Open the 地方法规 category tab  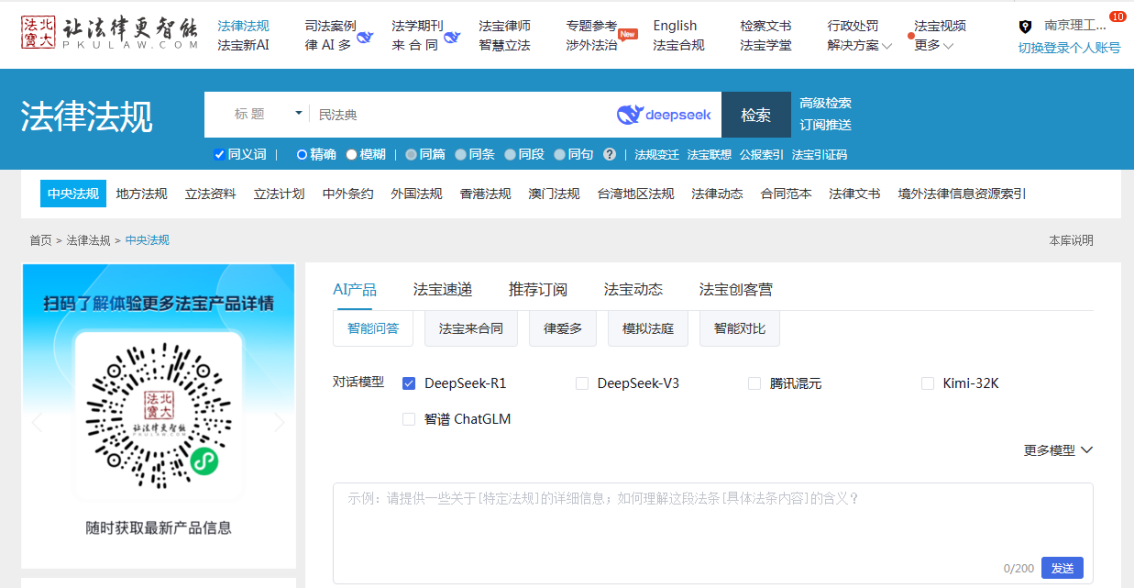click(141, 194)
